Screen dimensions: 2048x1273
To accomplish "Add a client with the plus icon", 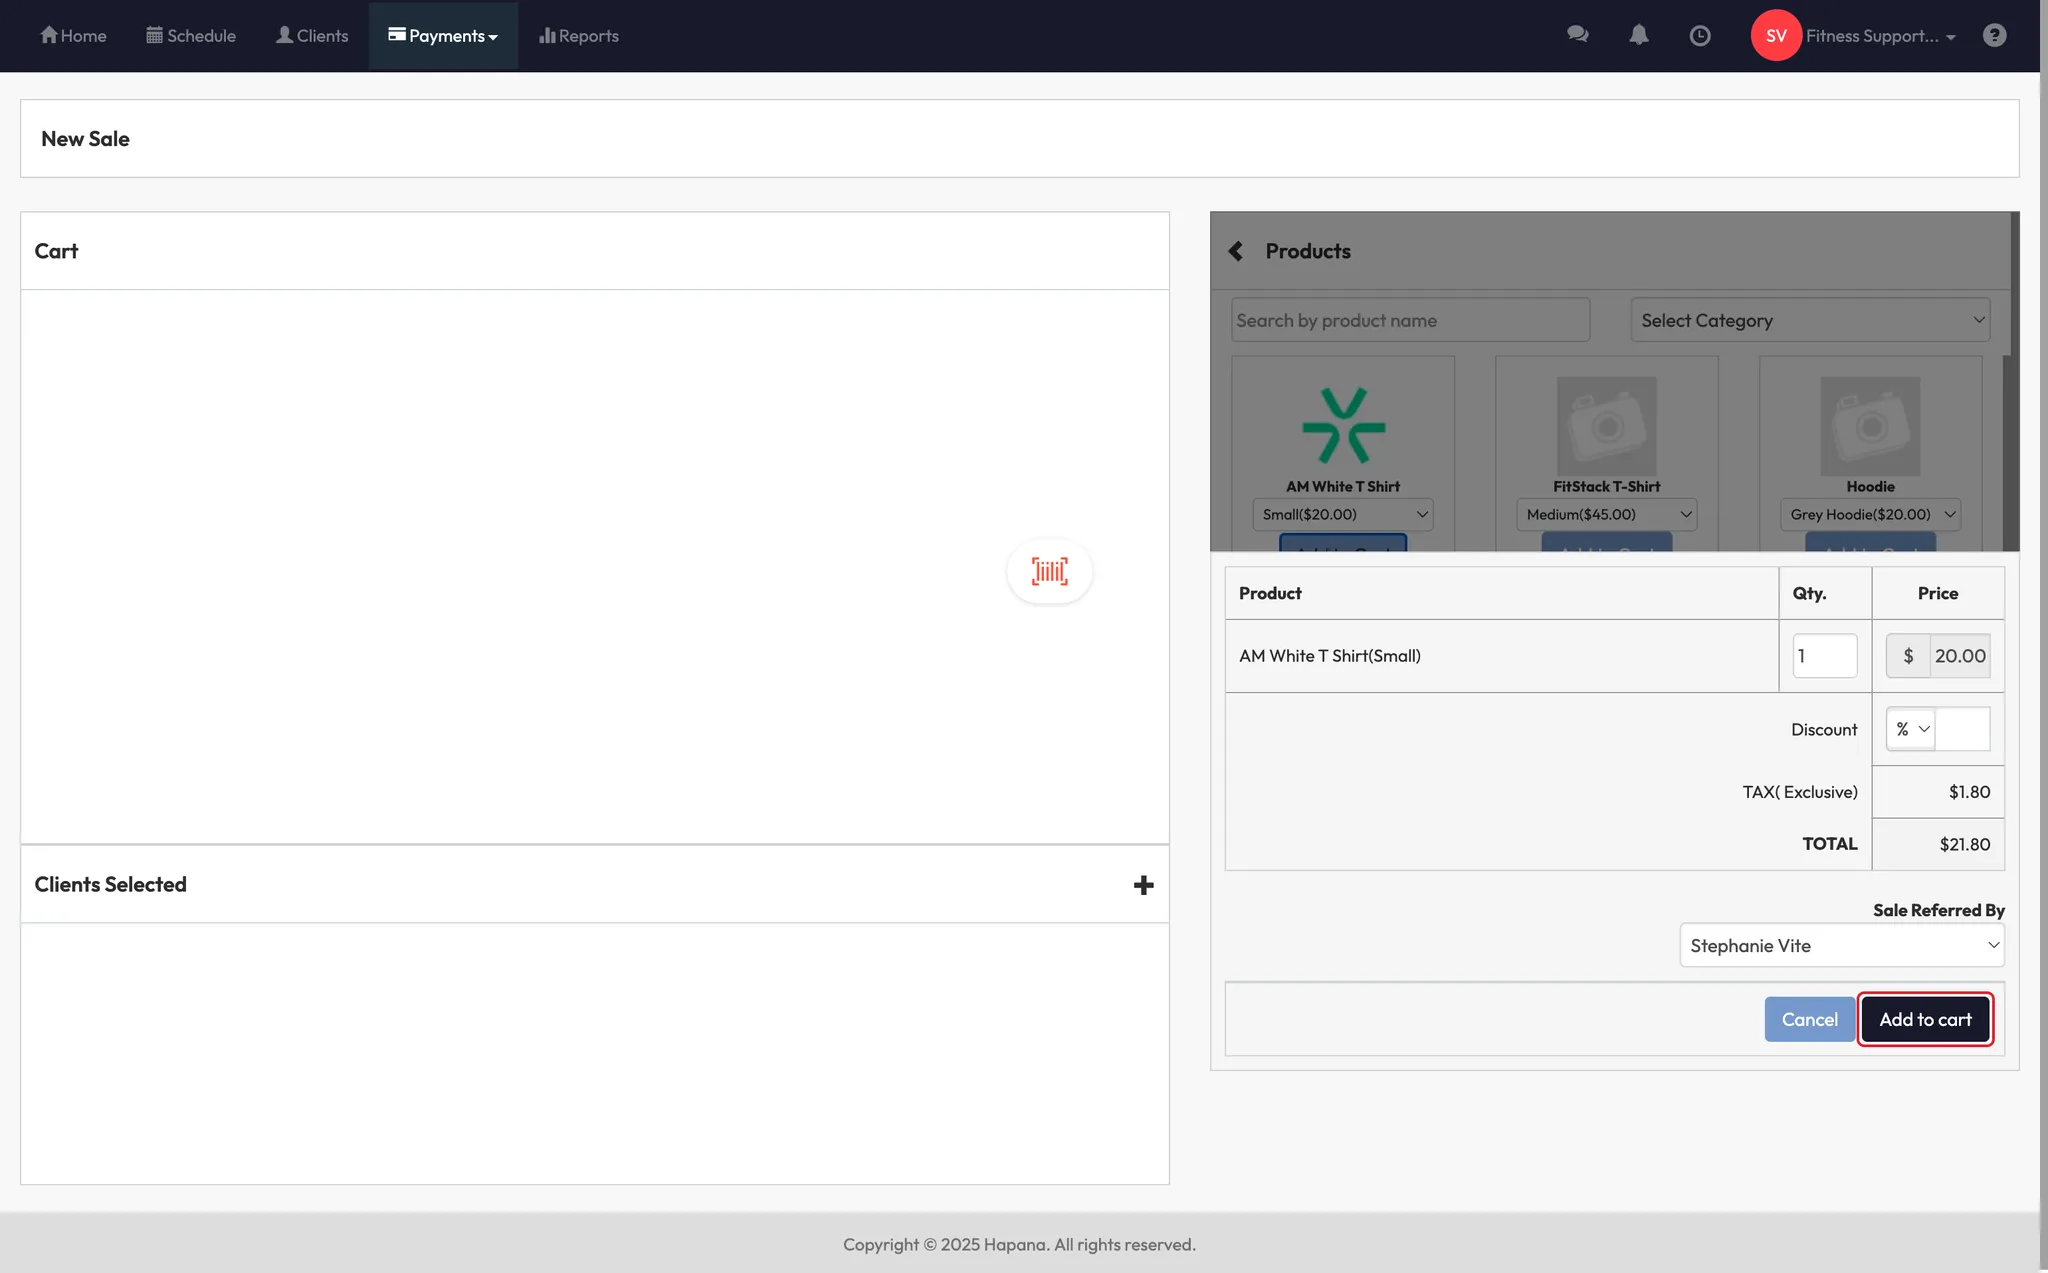I will (1143, 885).
